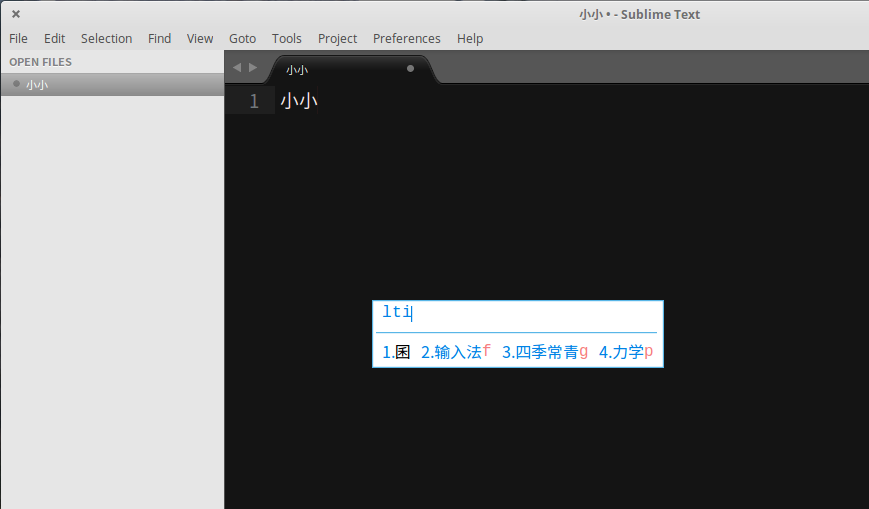Open the Tools menu
Screen dimensions: 869x509
286,38
